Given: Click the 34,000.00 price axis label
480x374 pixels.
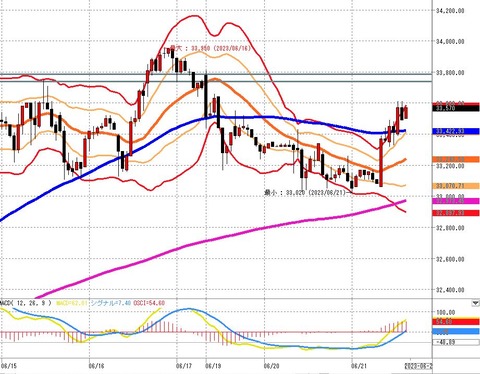Looking at the screenshot, I should click(450, 42).
